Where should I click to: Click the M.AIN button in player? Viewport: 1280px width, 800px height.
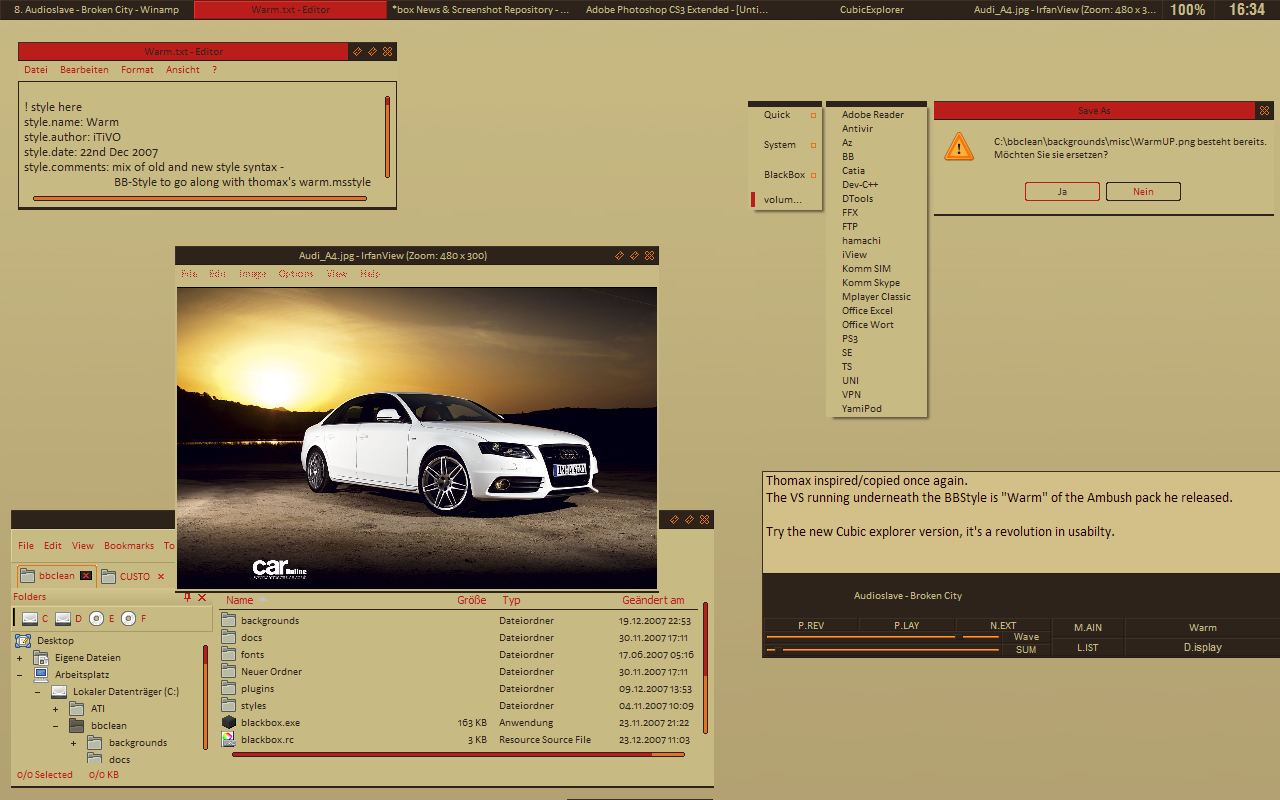pos(1088,628)
